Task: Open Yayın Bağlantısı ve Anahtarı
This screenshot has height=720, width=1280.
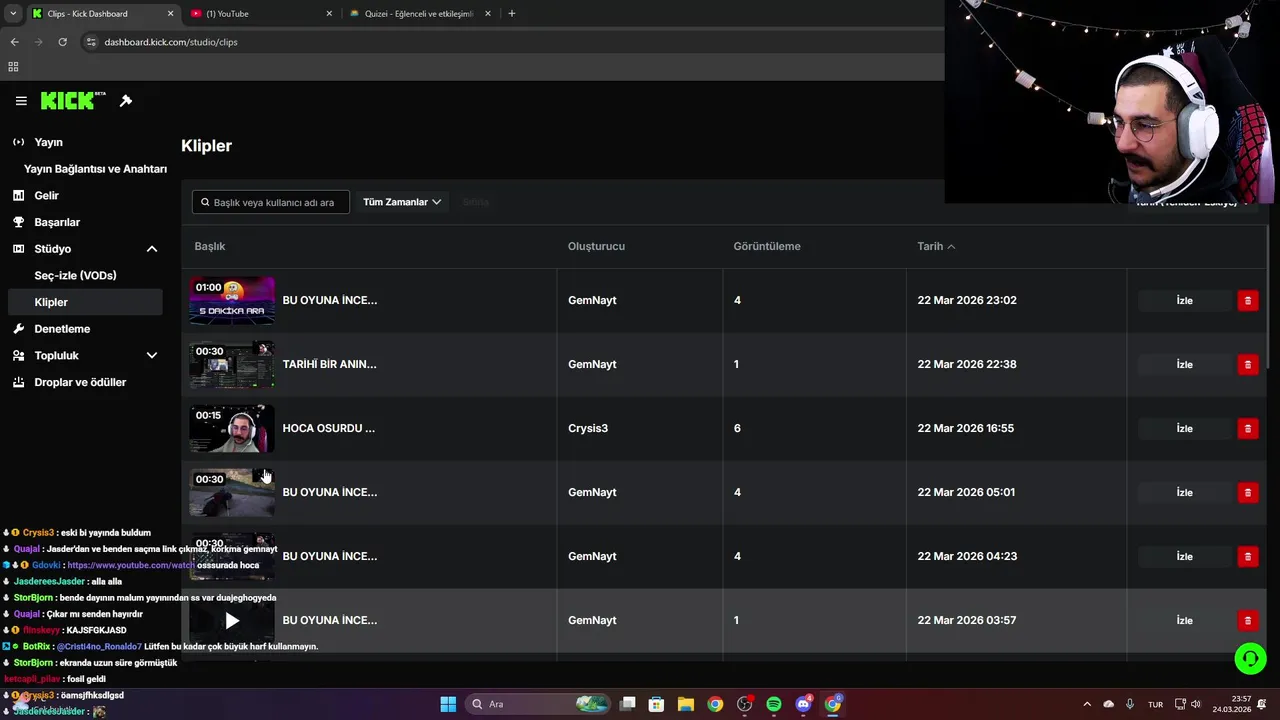Action: [x=95, y=169]
